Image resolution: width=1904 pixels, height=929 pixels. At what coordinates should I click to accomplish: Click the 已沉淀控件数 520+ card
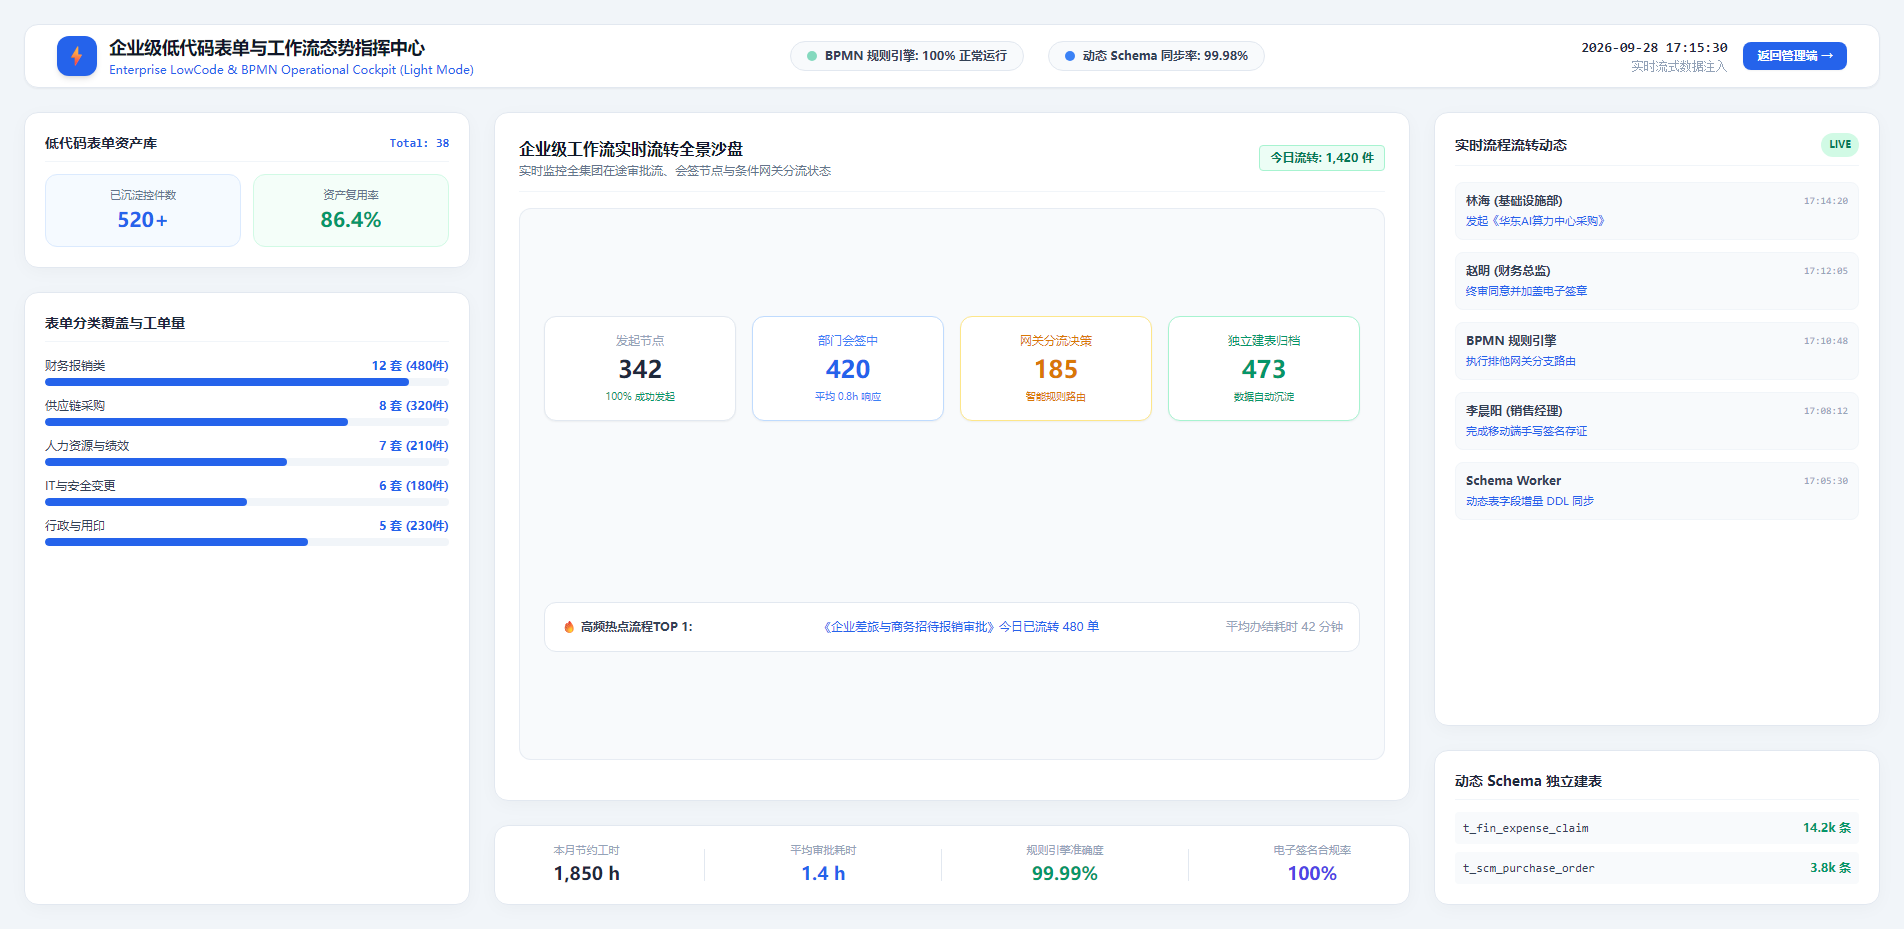coord(143,210)
